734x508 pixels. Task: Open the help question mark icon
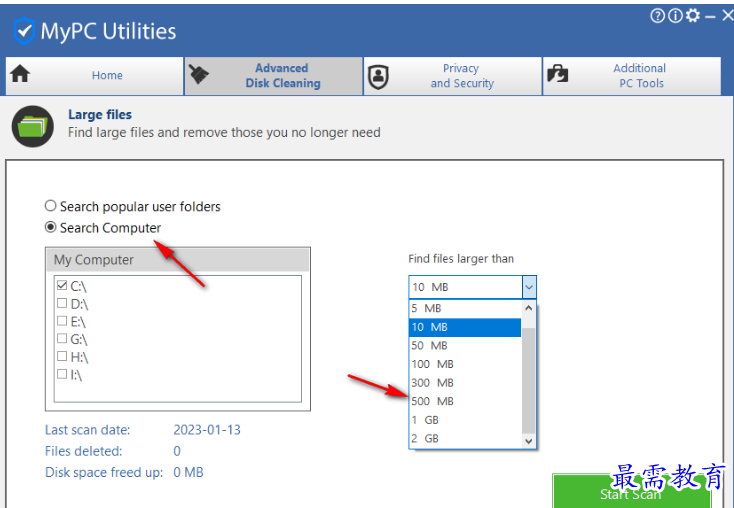(657, 16)
